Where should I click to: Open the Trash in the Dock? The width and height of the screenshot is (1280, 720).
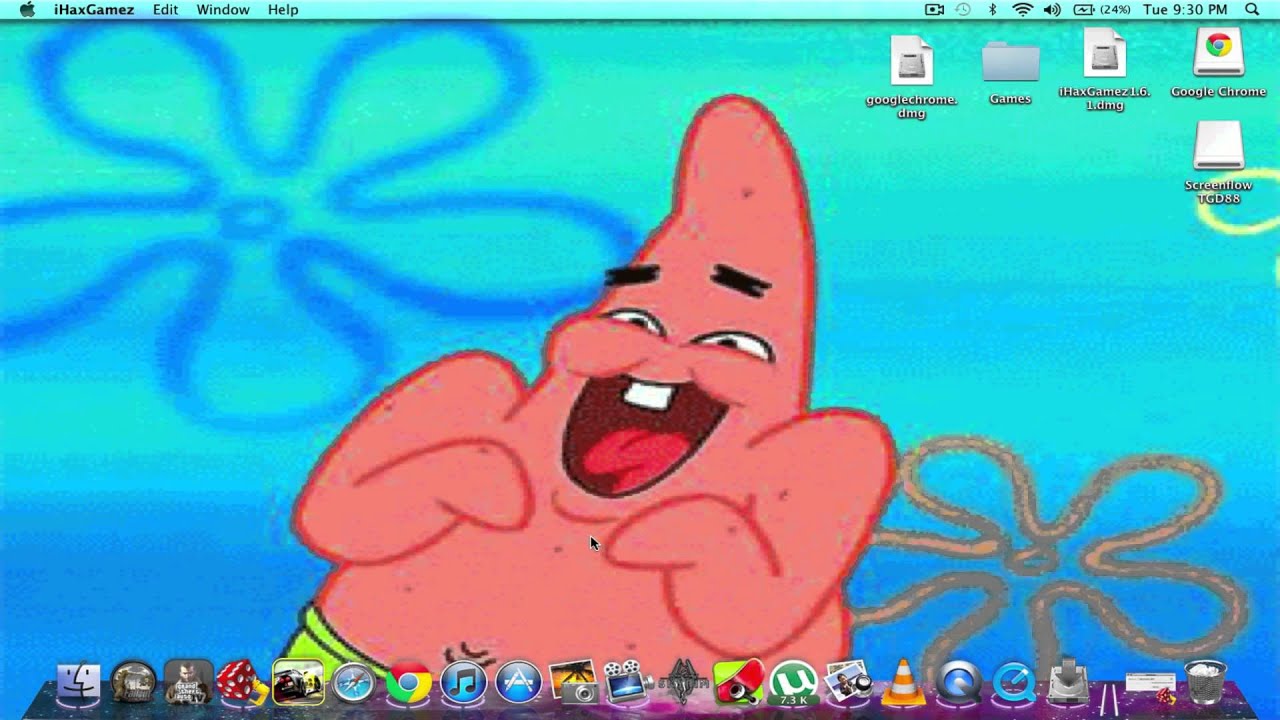pyautogui.click(x=1205, y=683)
